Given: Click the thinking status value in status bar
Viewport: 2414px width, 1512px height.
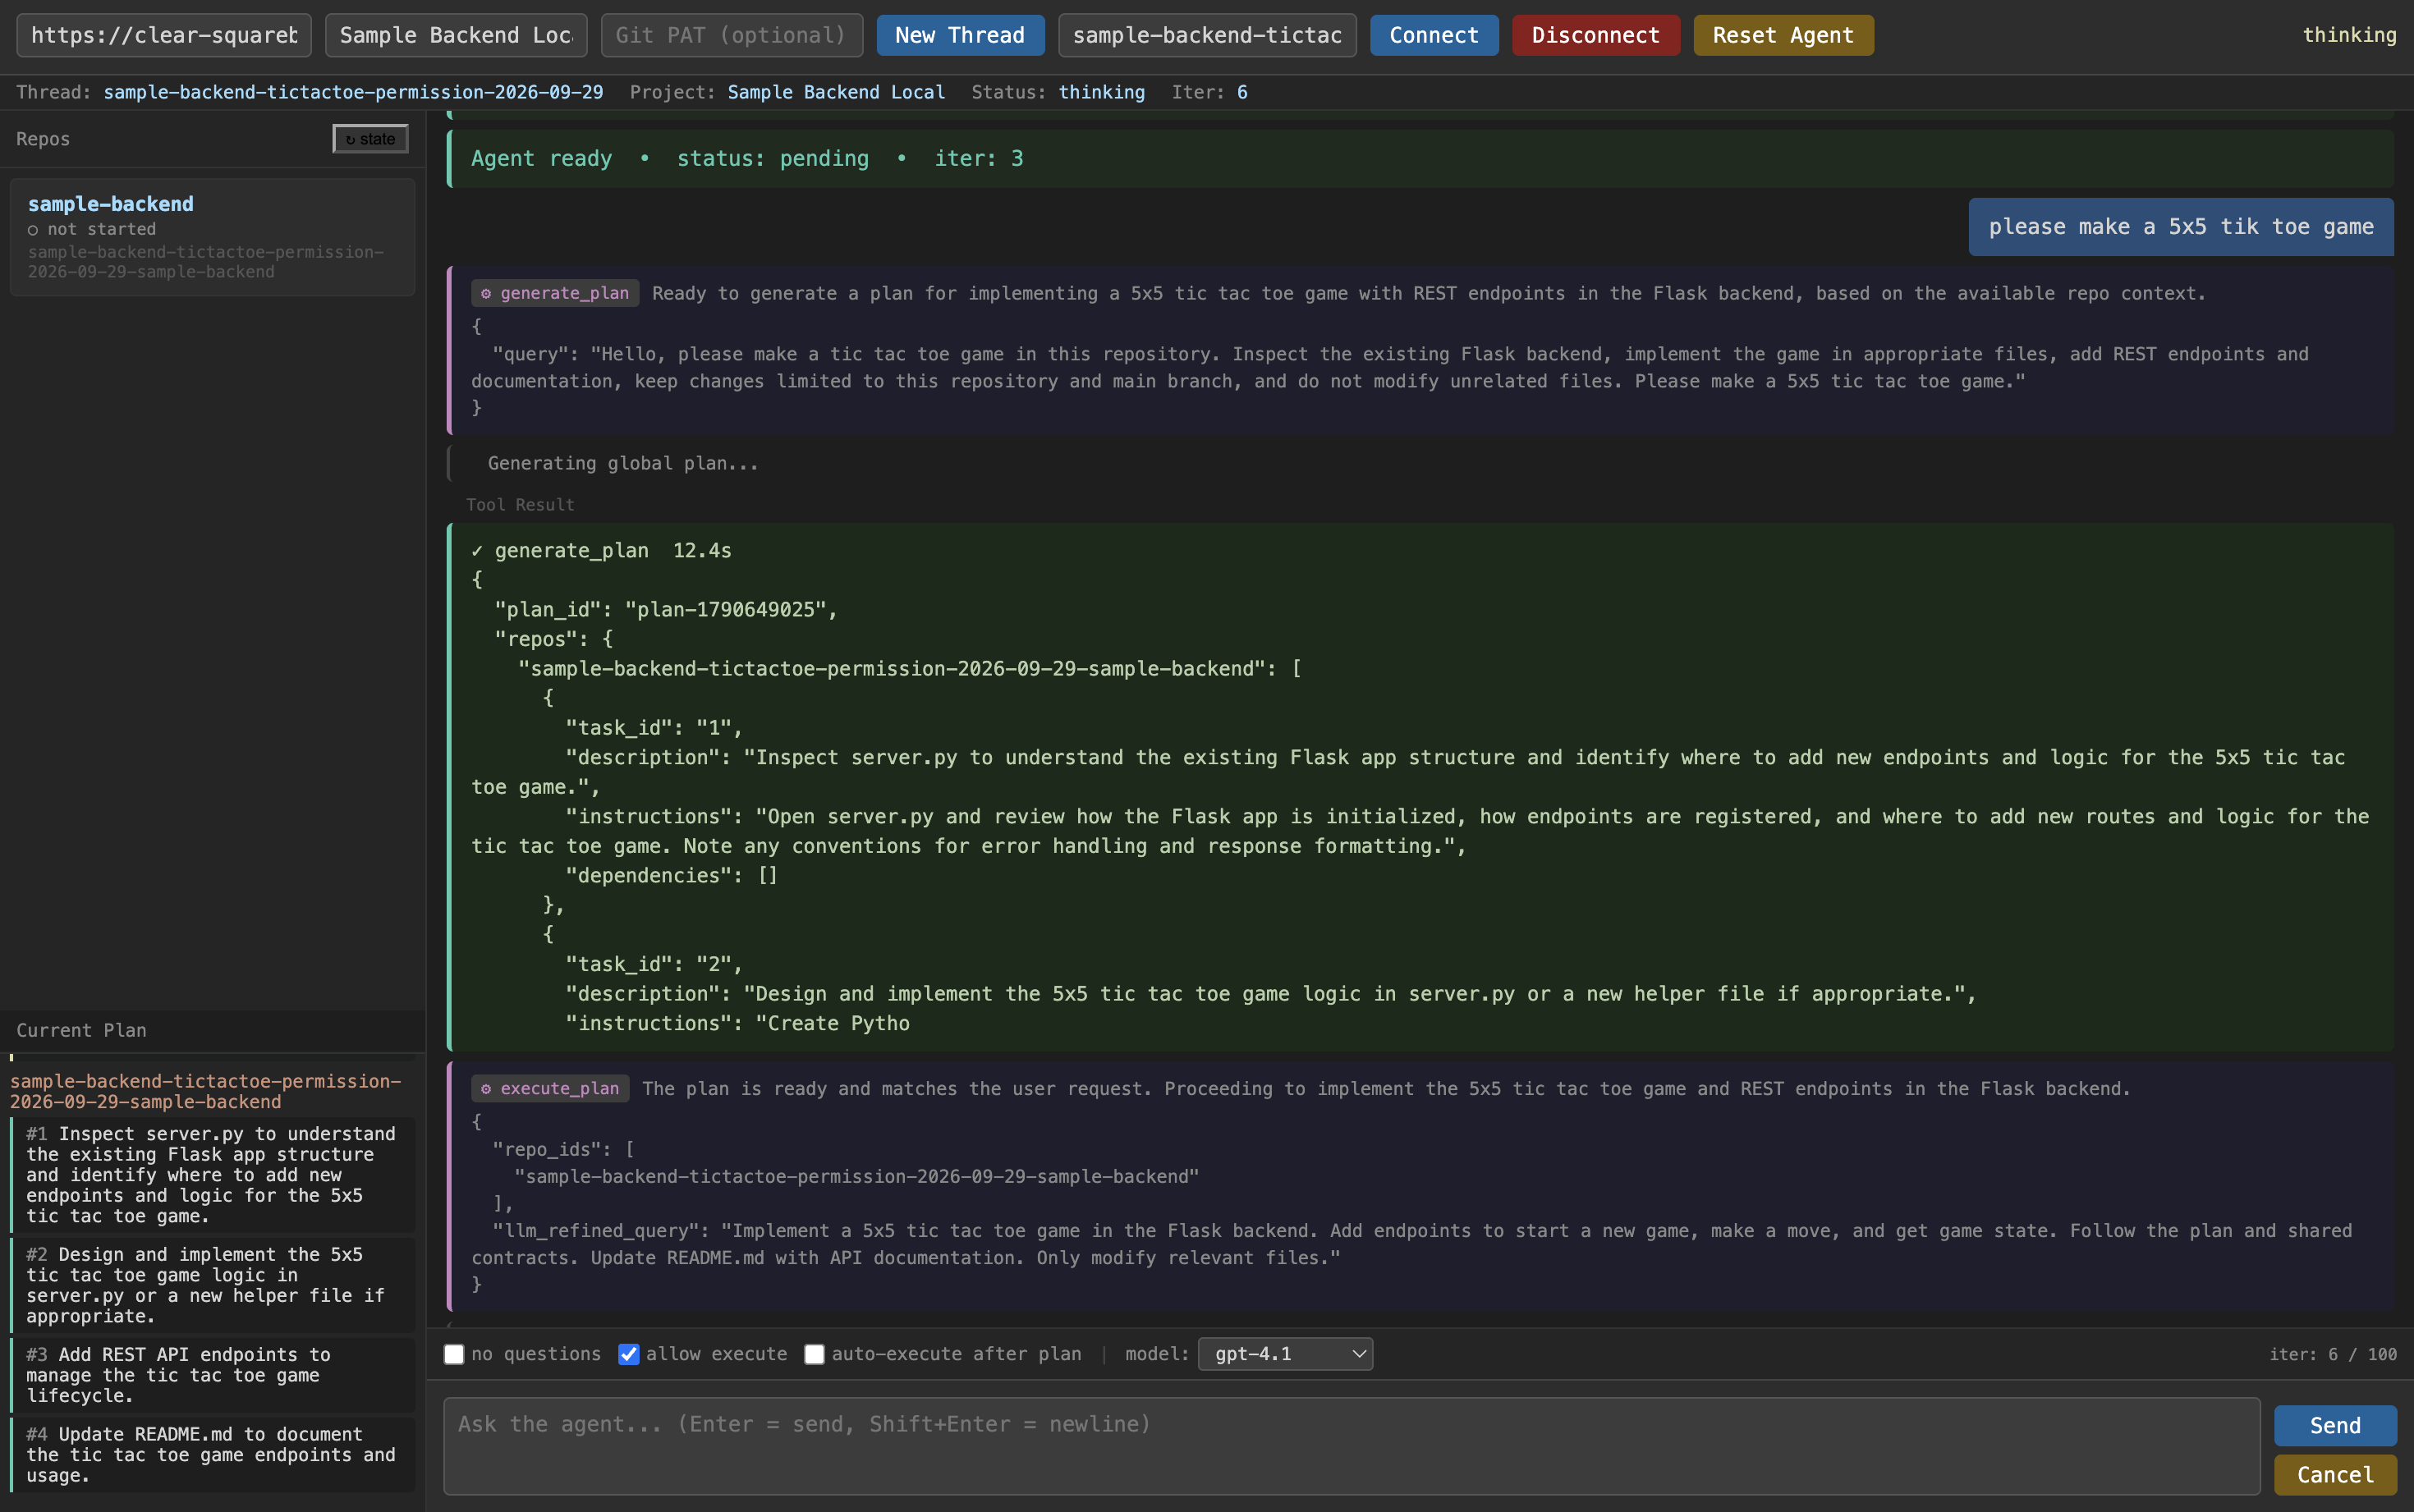Looking at the screenshot, I should pos(1101,92).
